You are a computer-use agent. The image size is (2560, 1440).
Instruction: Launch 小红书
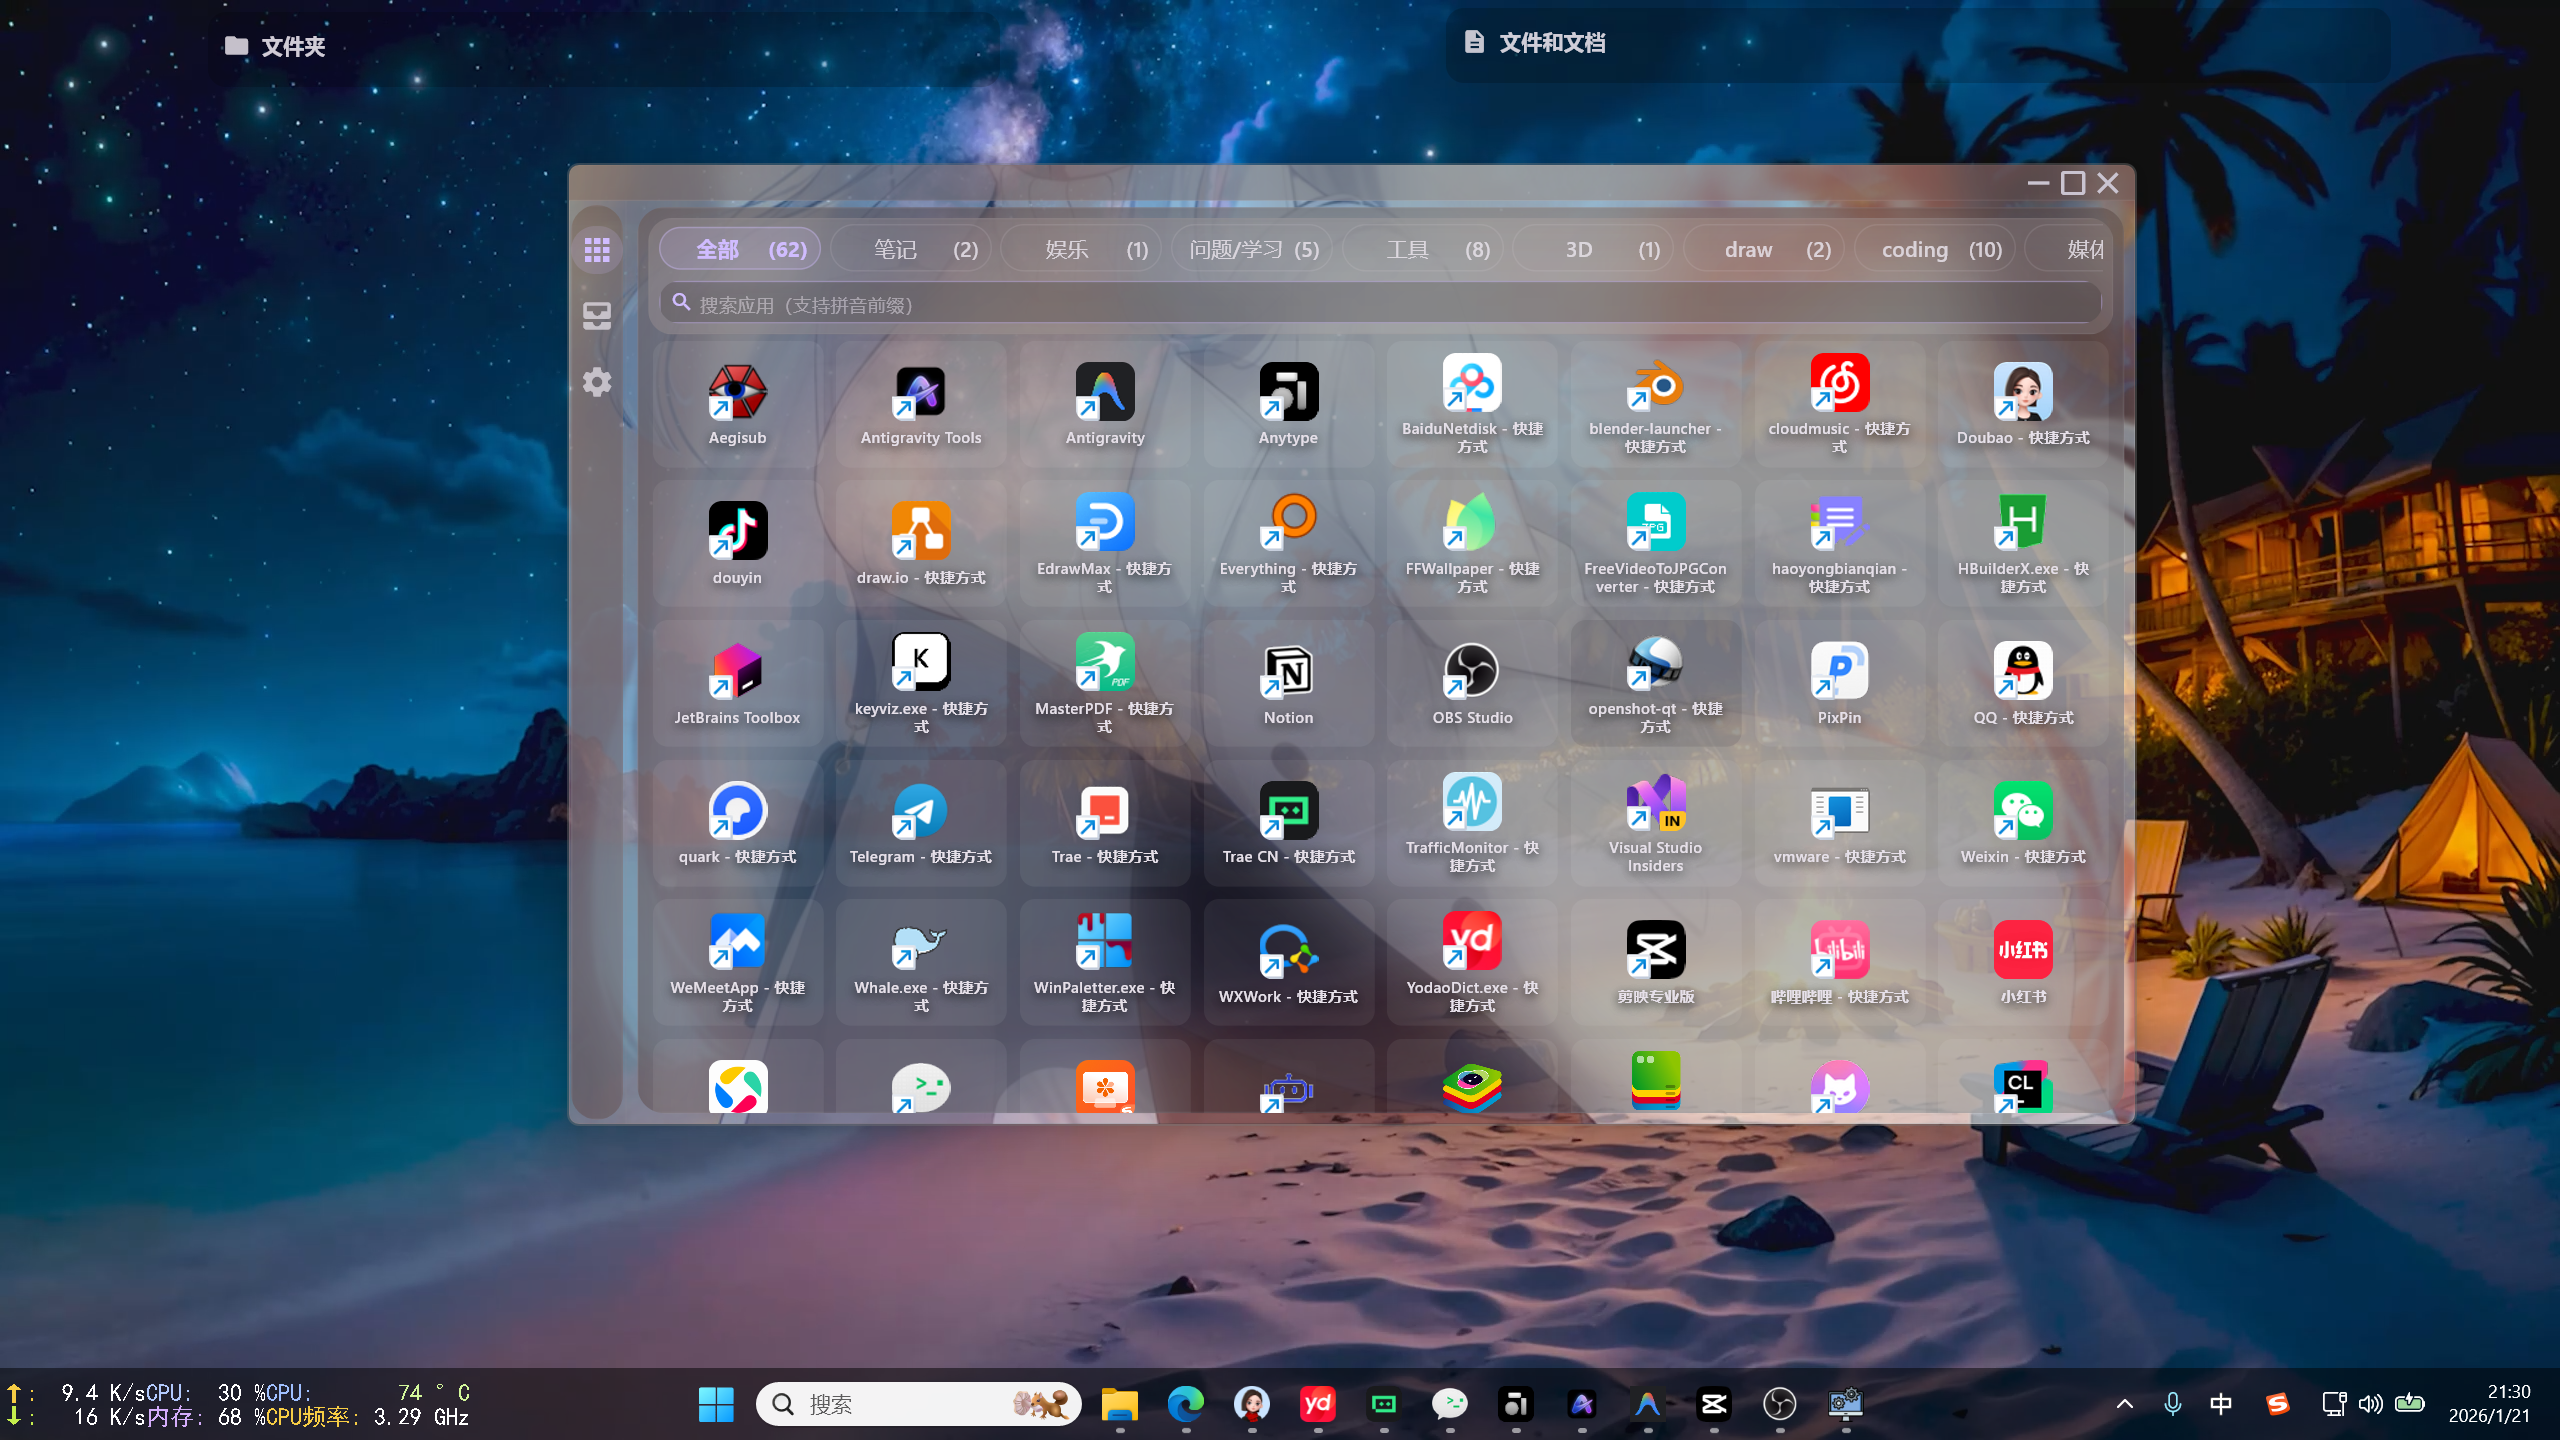tap(2021, 960)
